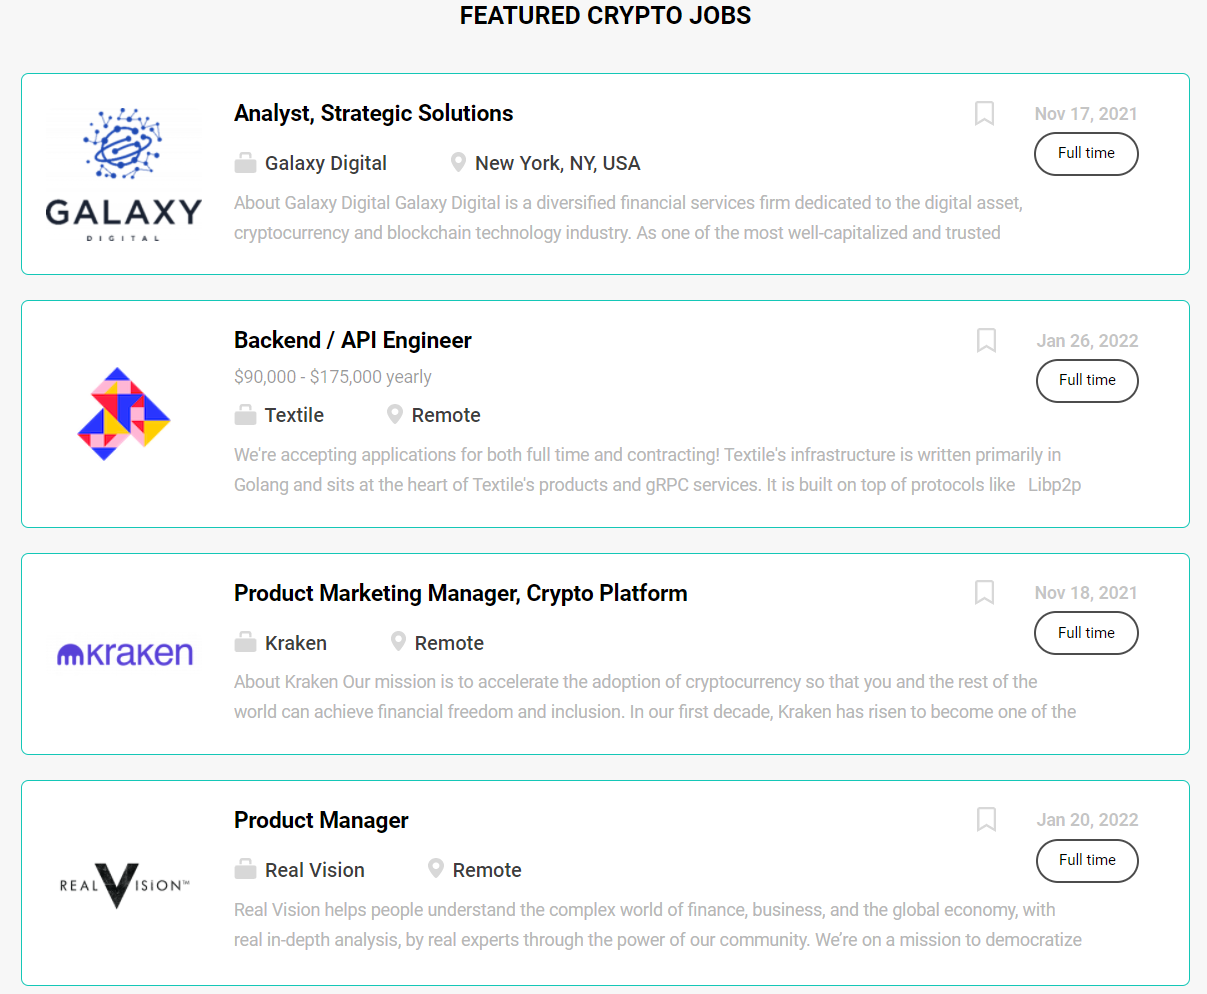Screen dimensions: 1207x994
Task: Click the briefcase icon beside Textile
Action: [x=245, y=415]
